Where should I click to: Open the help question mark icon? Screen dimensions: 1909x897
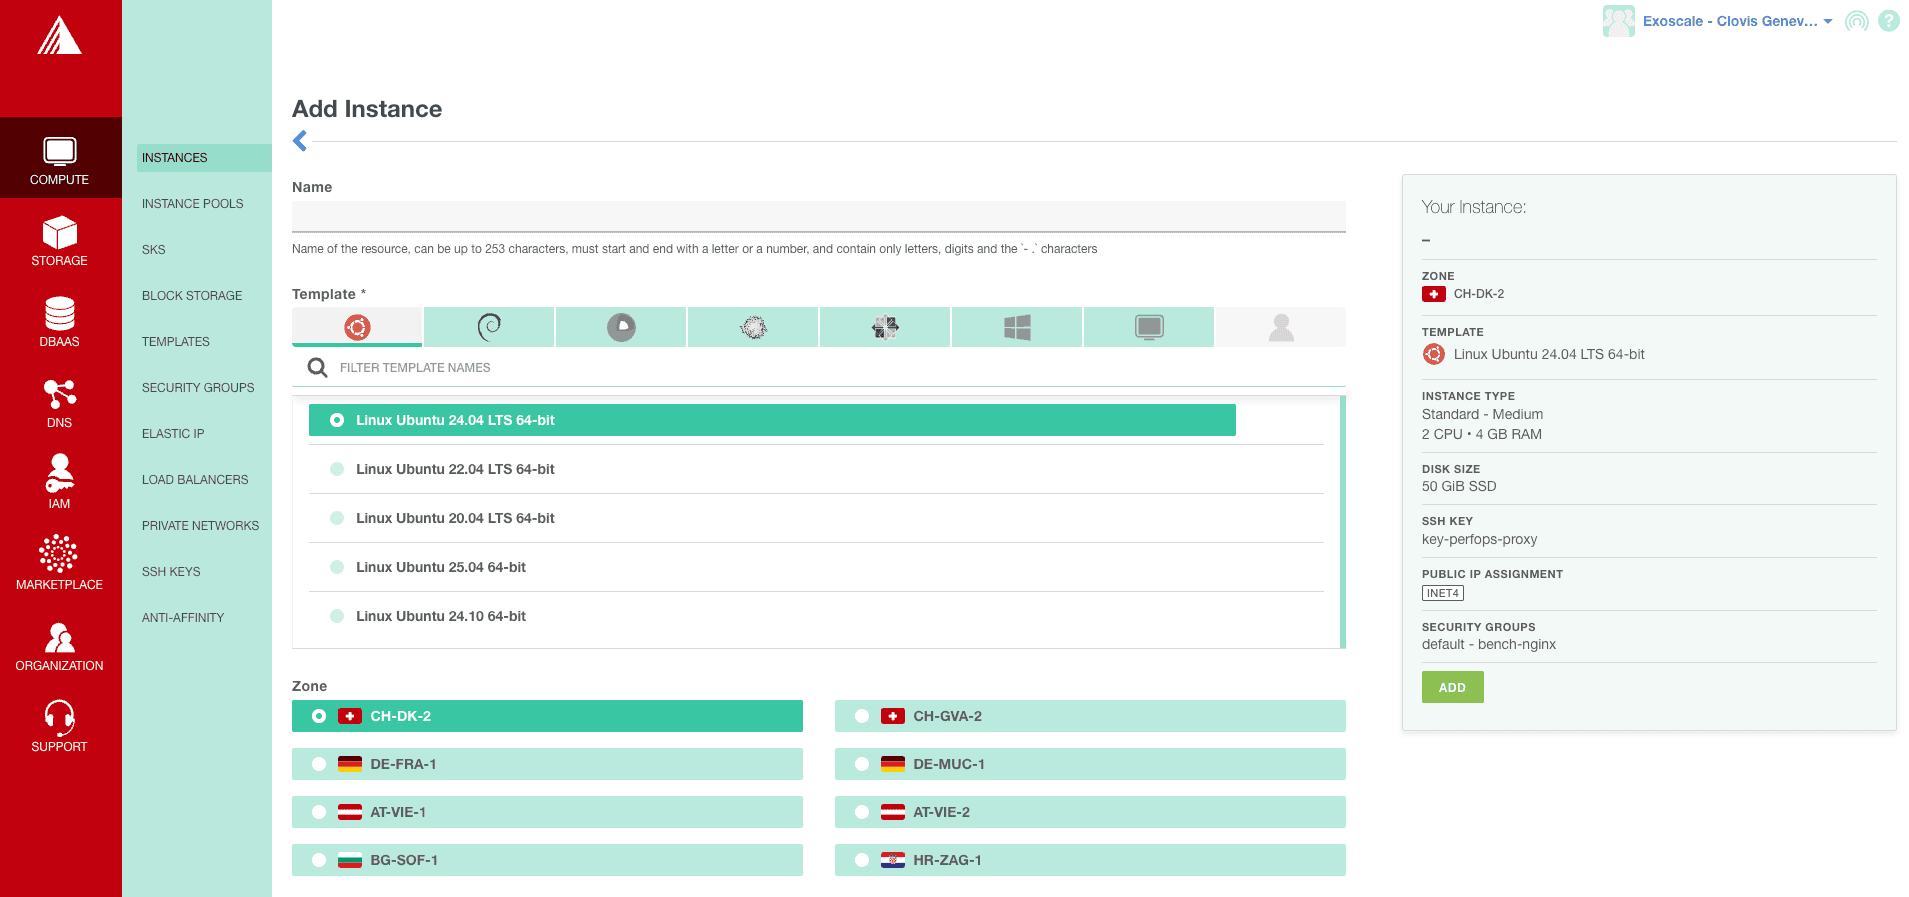[x=1889, y=21]
